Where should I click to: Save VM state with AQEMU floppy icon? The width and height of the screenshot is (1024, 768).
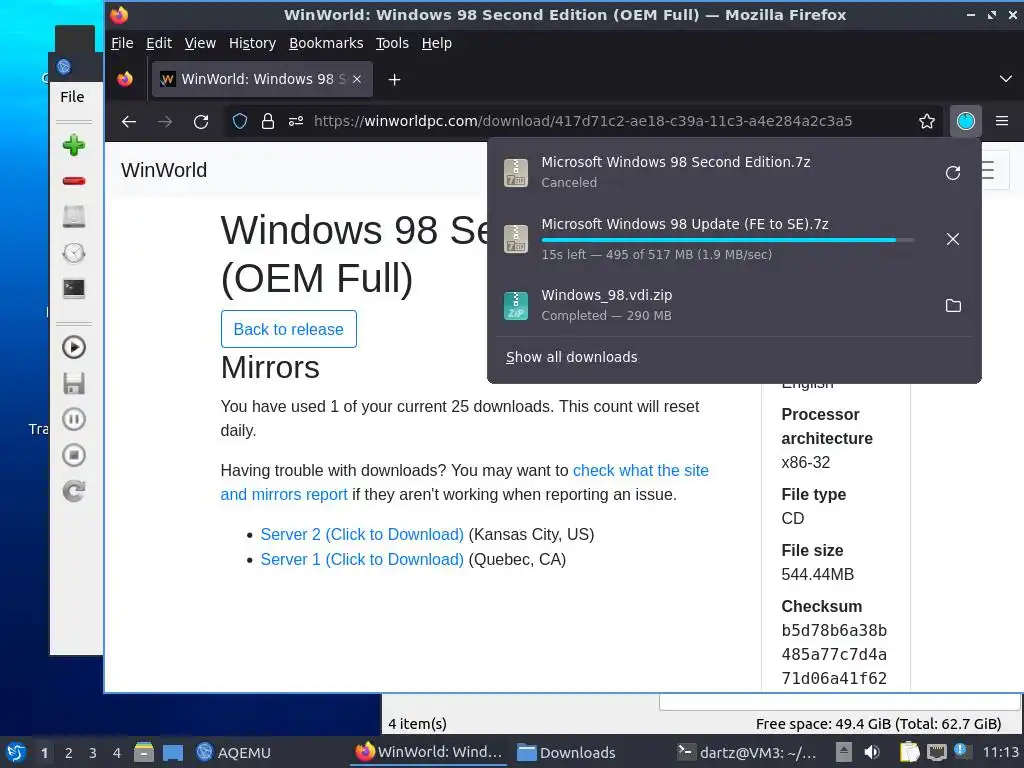click(74, 383)
